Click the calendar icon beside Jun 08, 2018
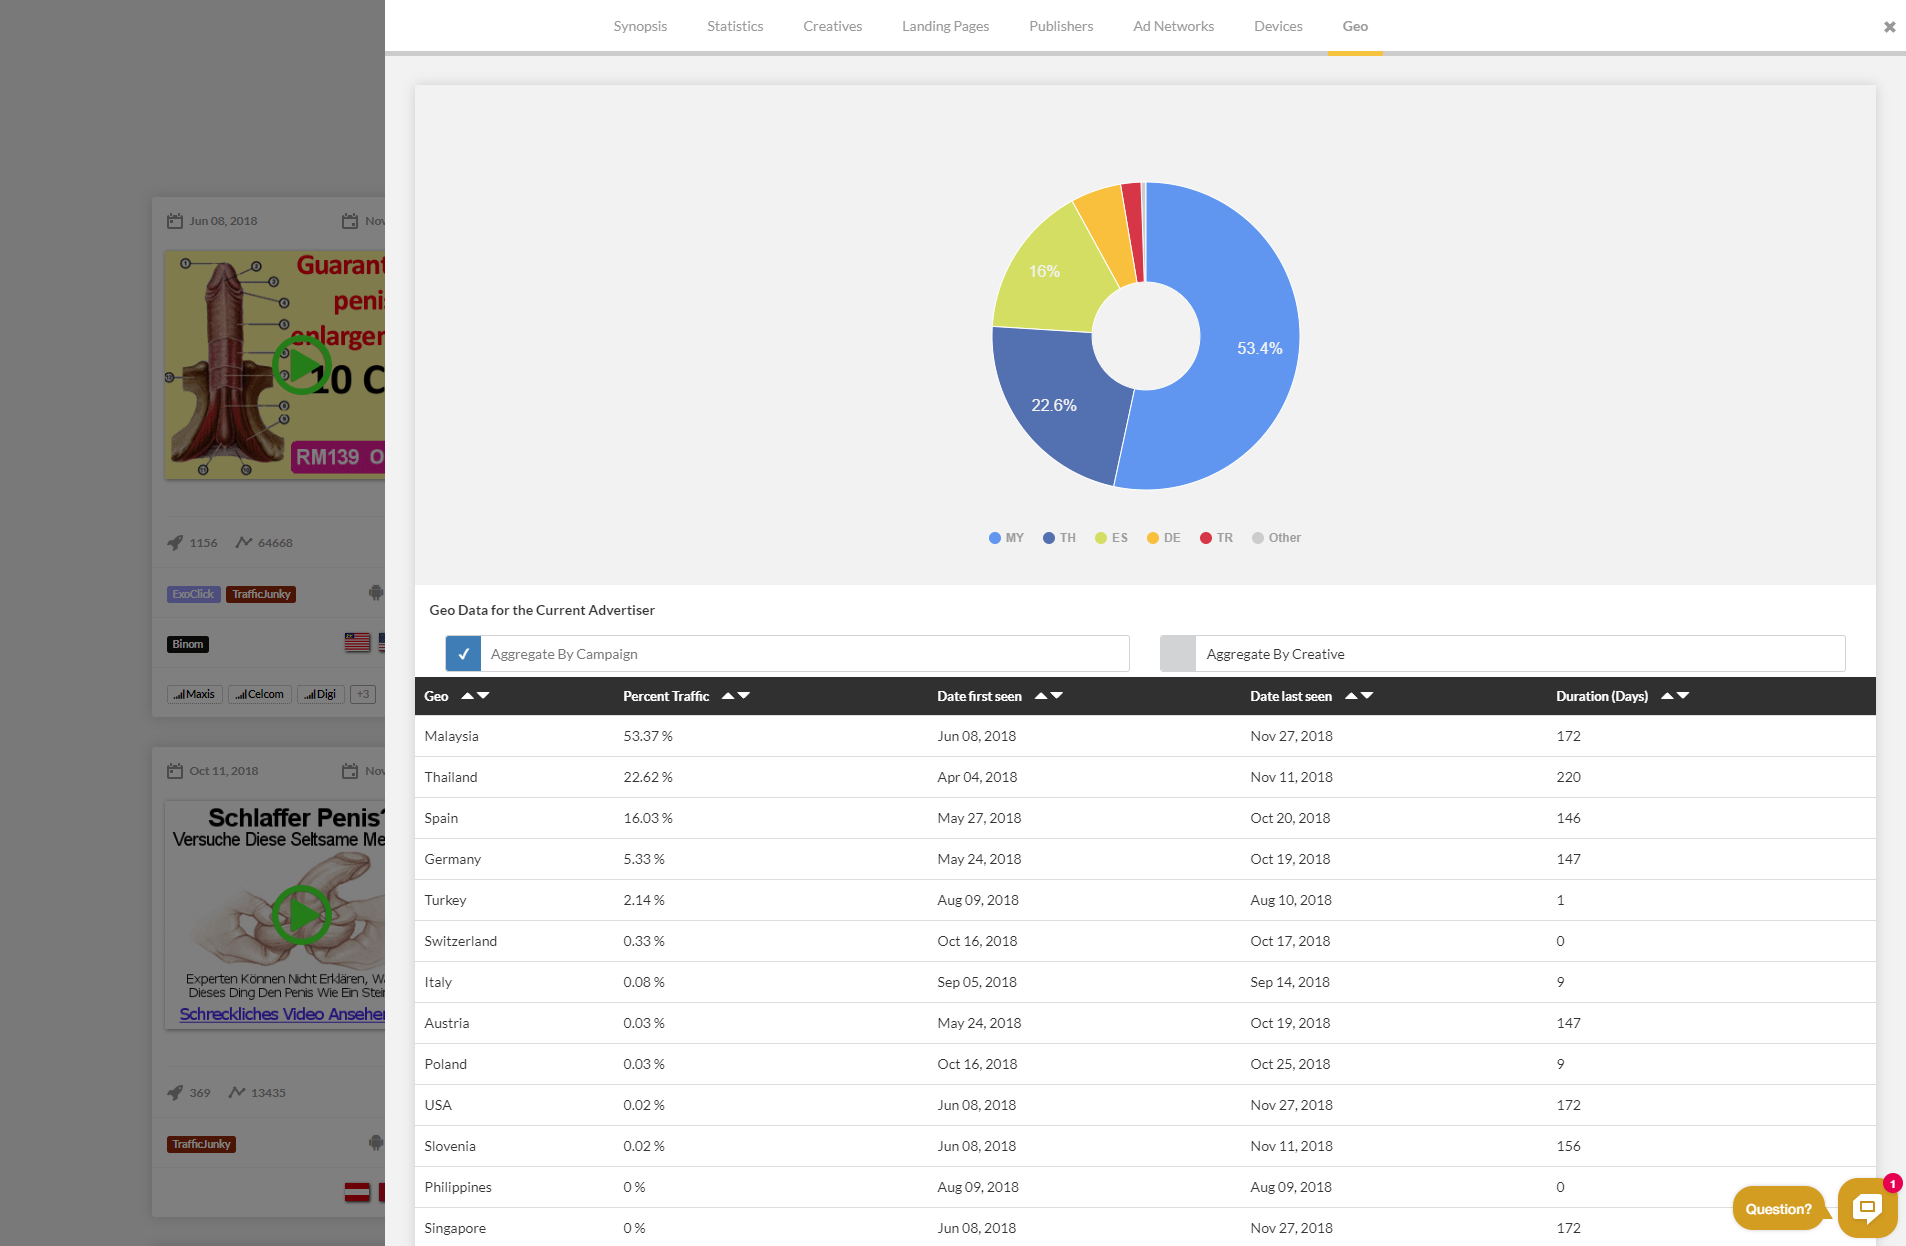 (175, 221)
